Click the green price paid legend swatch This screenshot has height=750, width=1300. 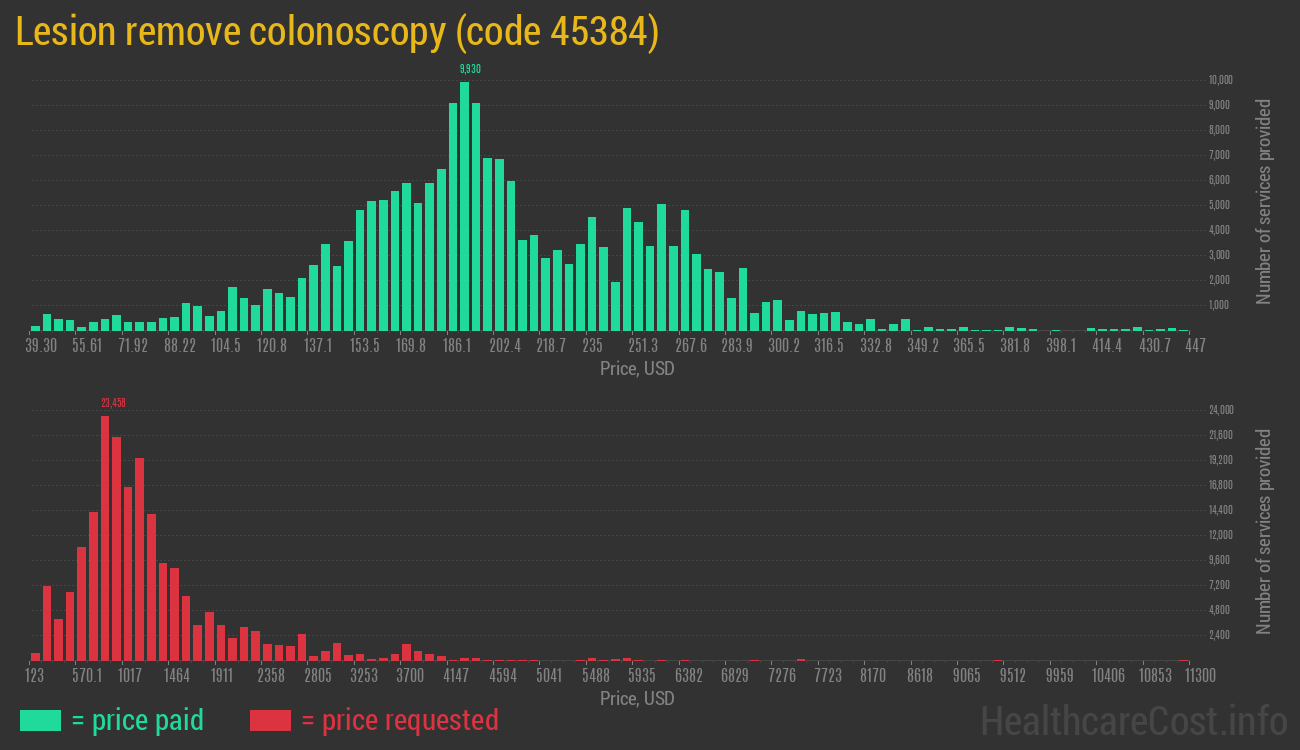click(x=40, y=720)
